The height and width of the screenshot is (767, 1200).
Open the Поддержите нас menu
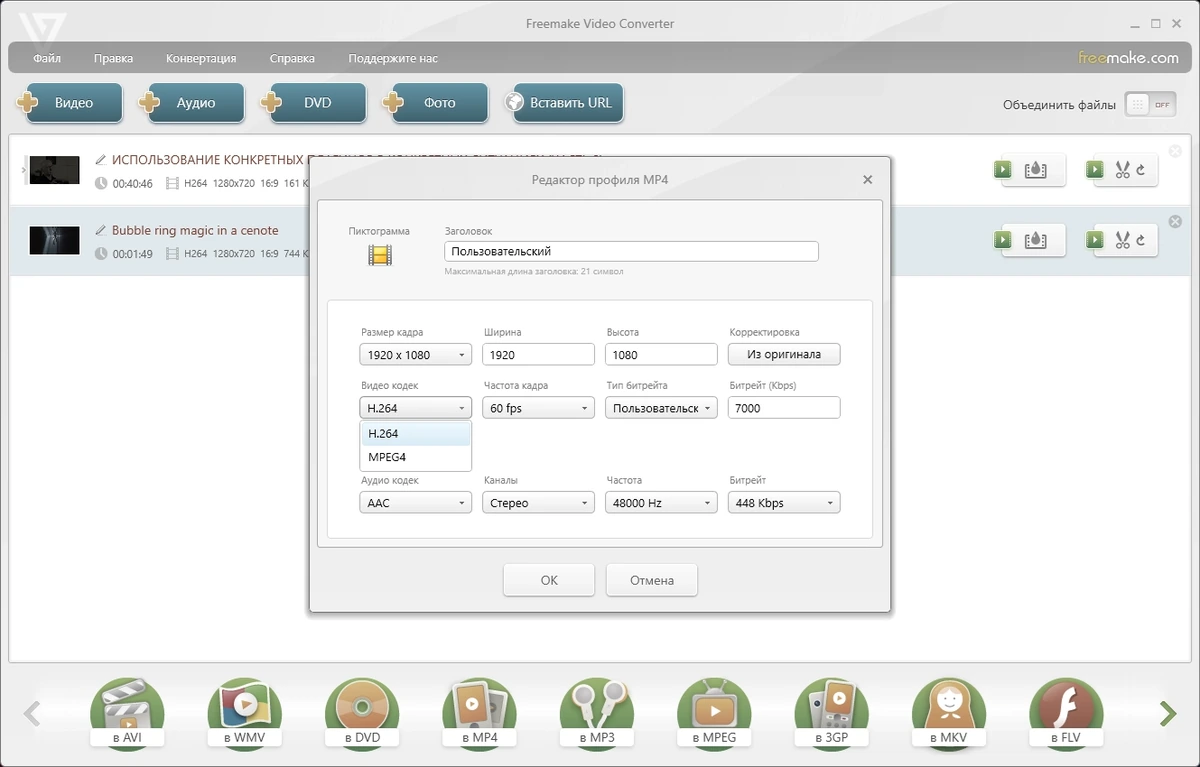click(x=393, y=58)
